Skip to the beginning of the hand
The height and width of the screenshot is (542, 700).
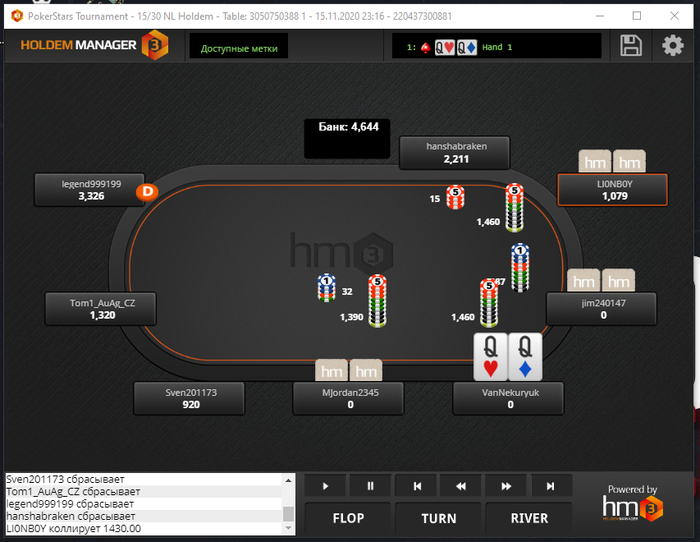click(416, 486)
